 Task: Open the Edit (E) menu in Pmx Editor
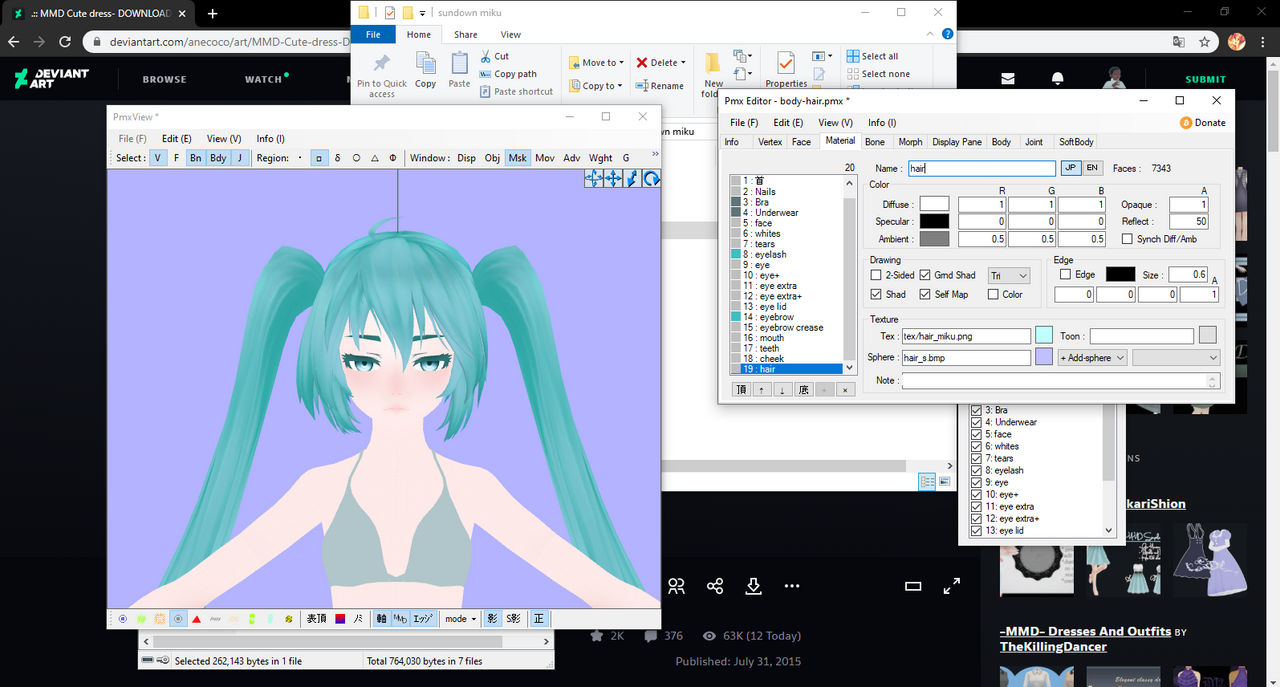click(x=787, y=123)
